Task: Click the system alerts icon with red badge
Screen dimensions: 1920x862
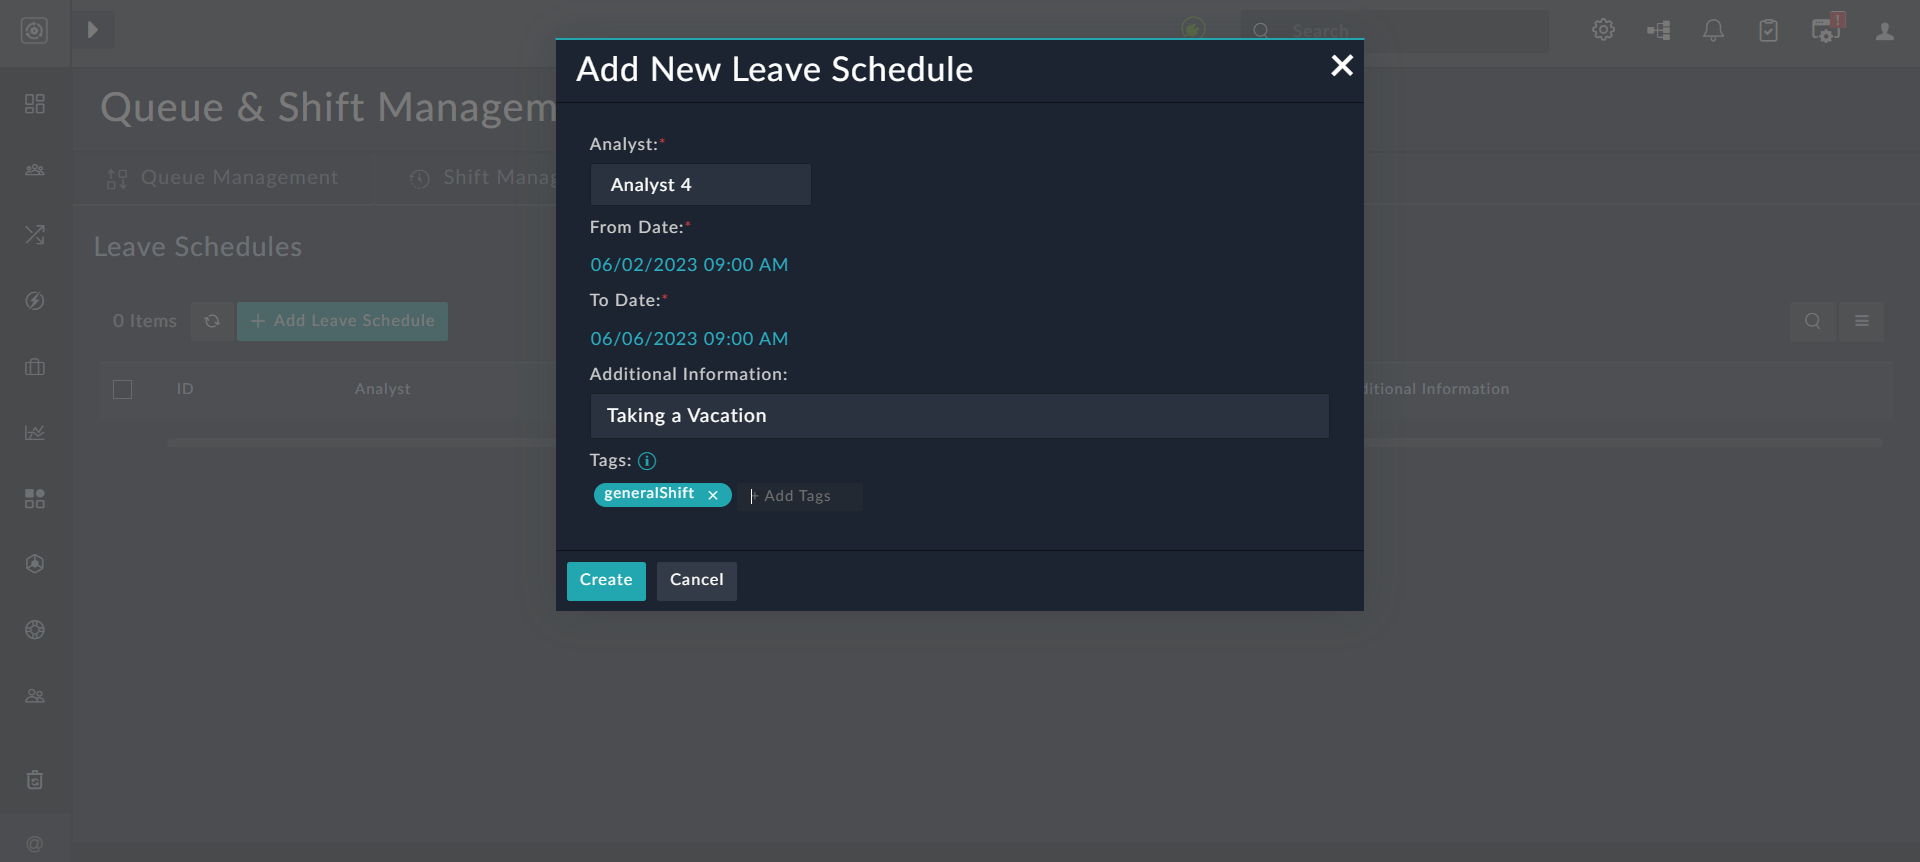Action: pos(1826,31)
